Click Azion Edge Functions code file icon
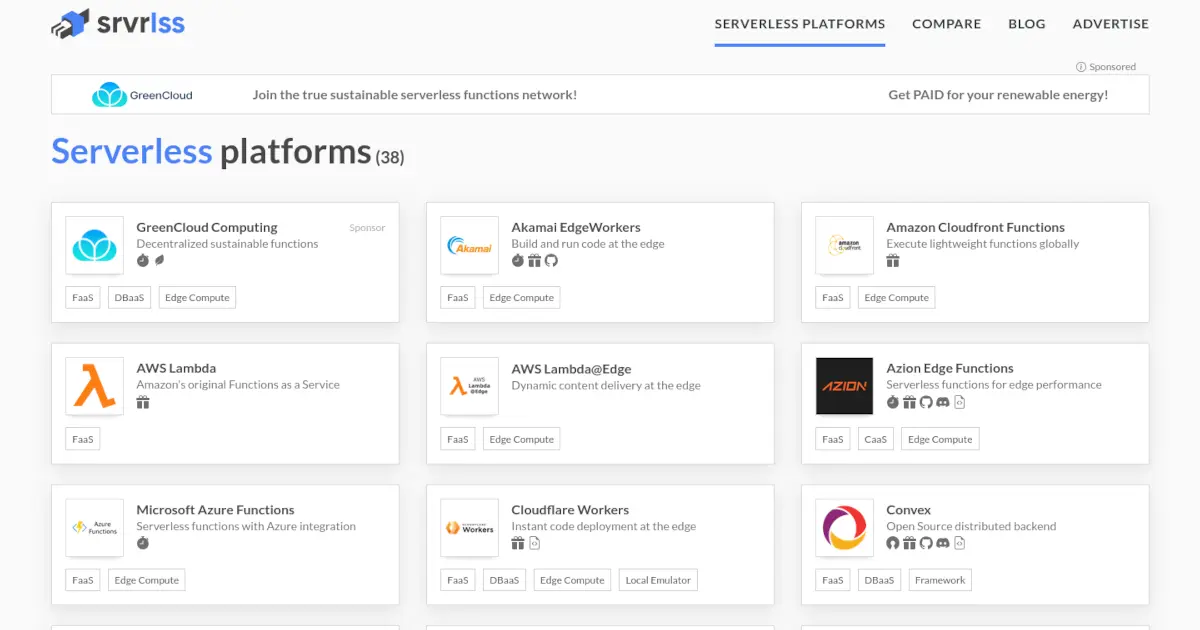 (960, 402)
